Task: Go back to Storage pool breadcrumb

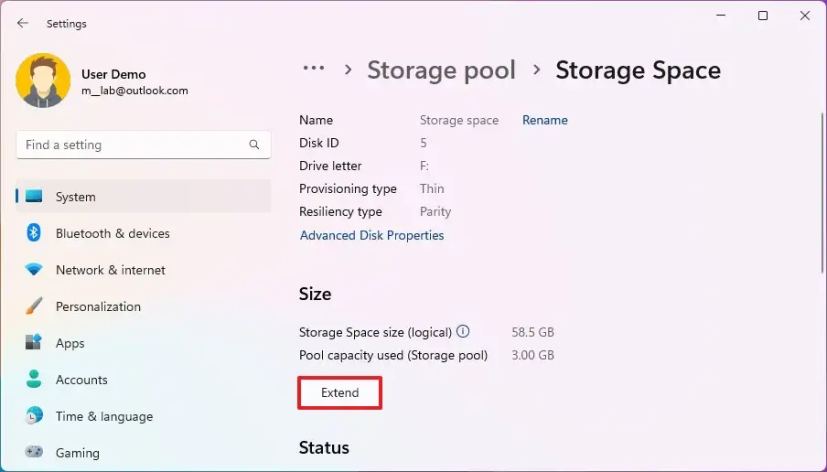Action: click(441, 70)
